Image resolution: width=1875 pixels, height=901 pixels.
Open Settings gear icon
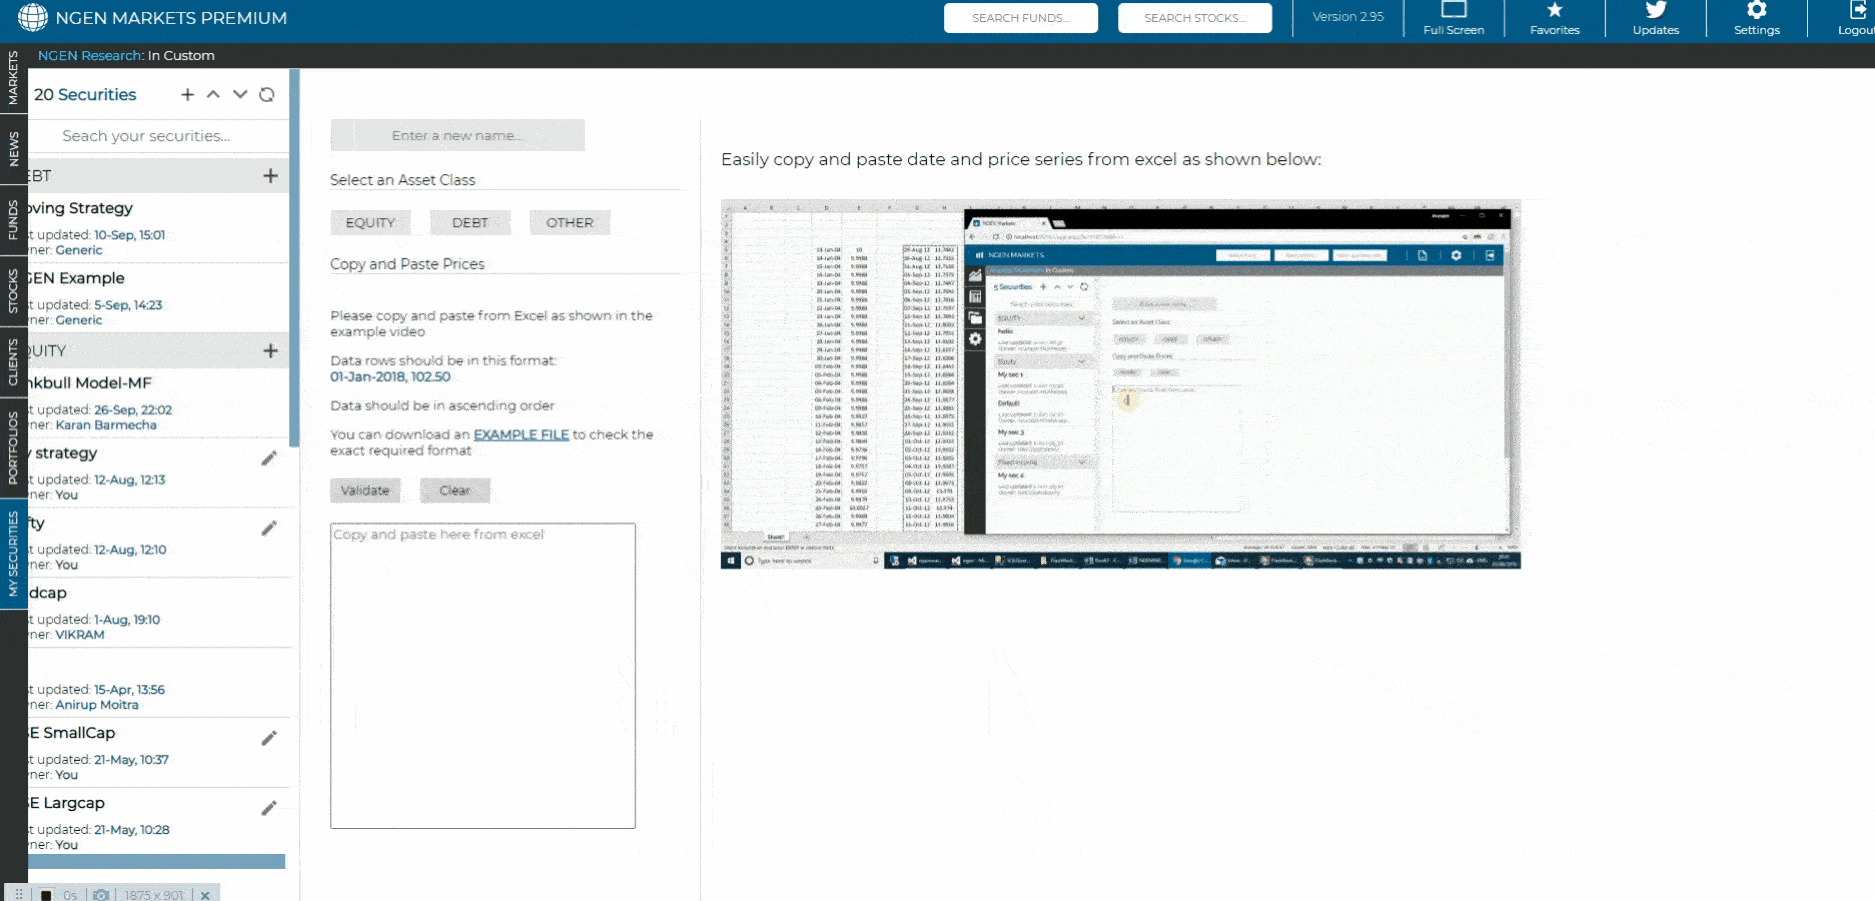pos(1756,11)
